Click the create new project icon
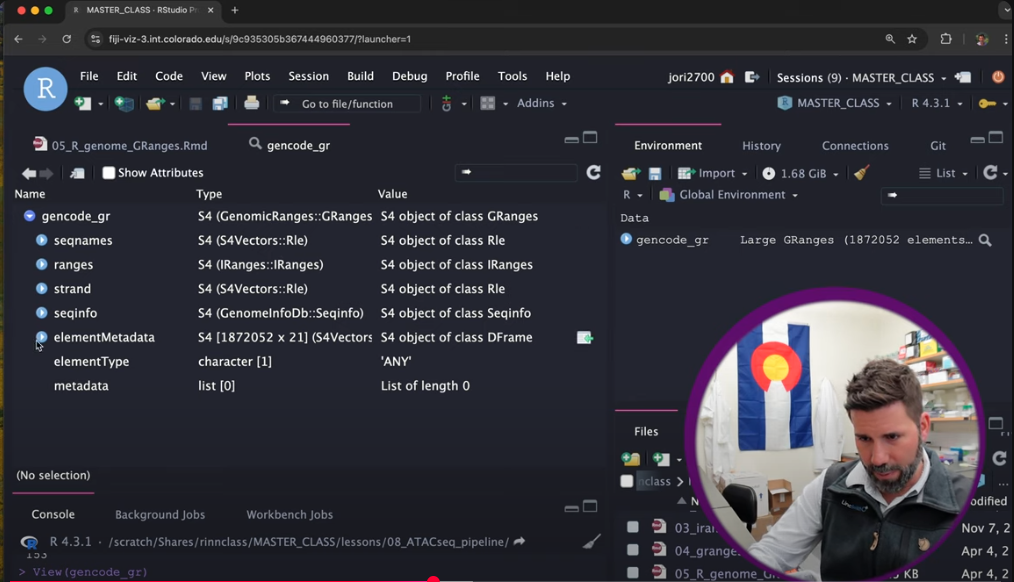The height and width of the screenshot is (582, 1014). 124,103
